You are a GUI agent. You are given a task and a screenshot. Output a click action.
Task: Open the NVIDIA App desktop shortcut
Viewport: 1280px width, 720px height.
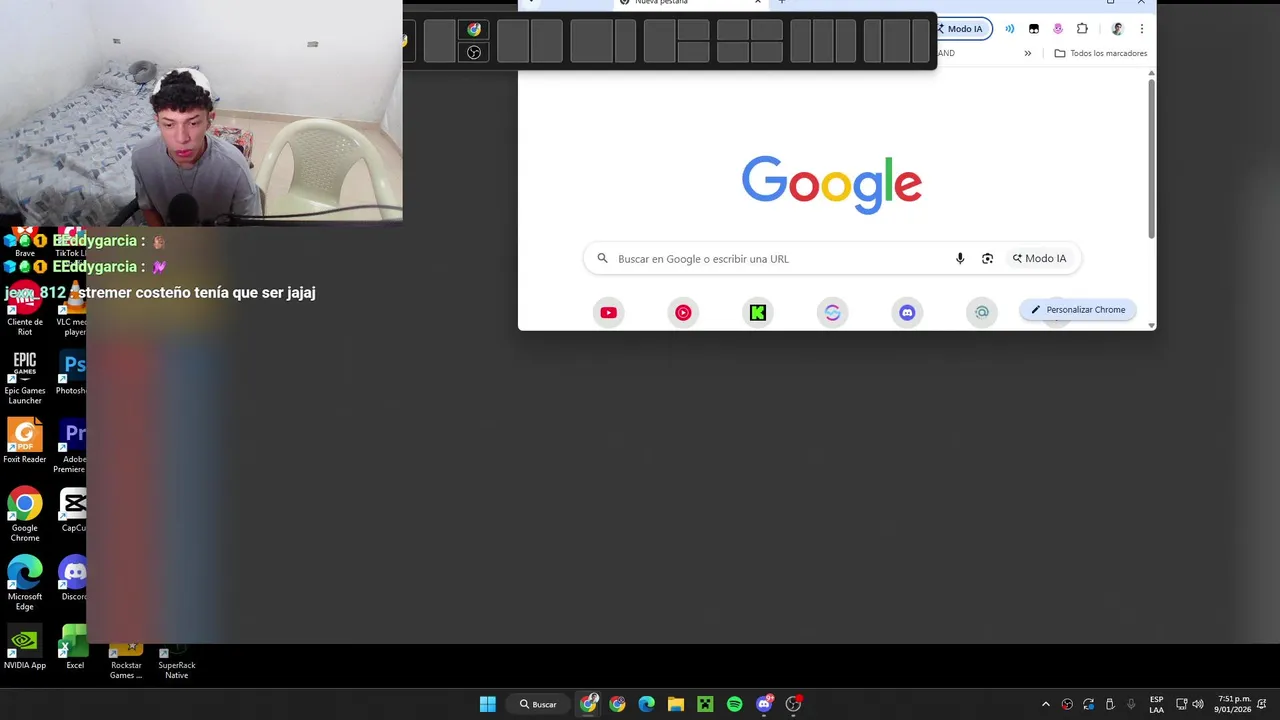(x=25, y=647)
